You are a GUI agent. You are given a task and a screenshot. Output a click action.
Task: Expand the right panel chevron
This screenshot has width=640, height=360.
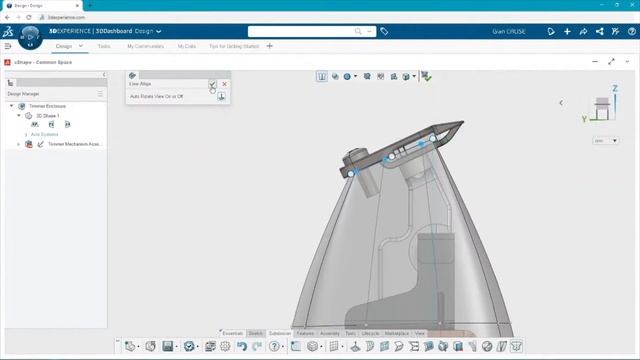click(x=561, y=103)
